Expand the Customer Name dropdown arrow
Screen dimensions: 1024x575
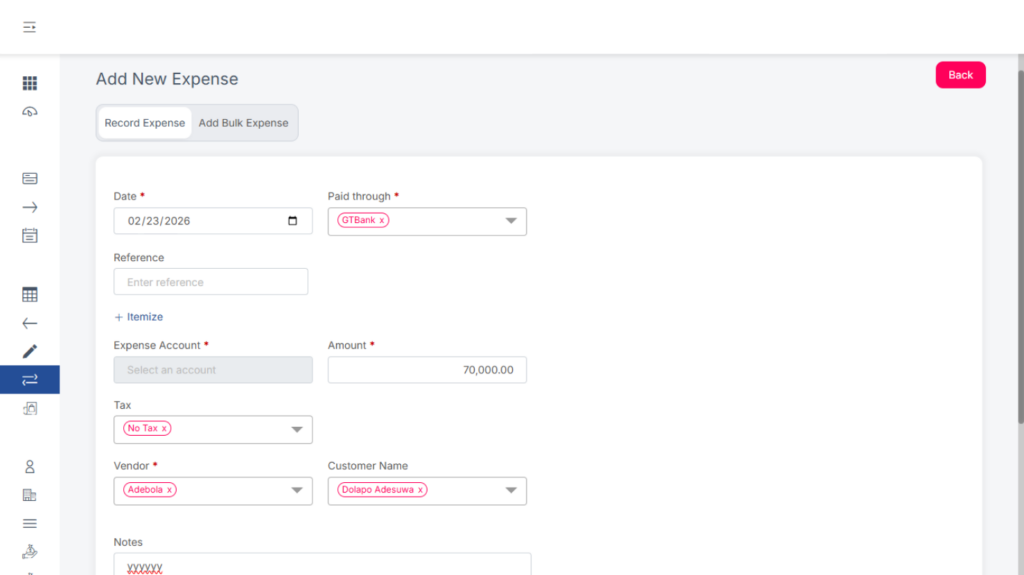coord(510,490)
